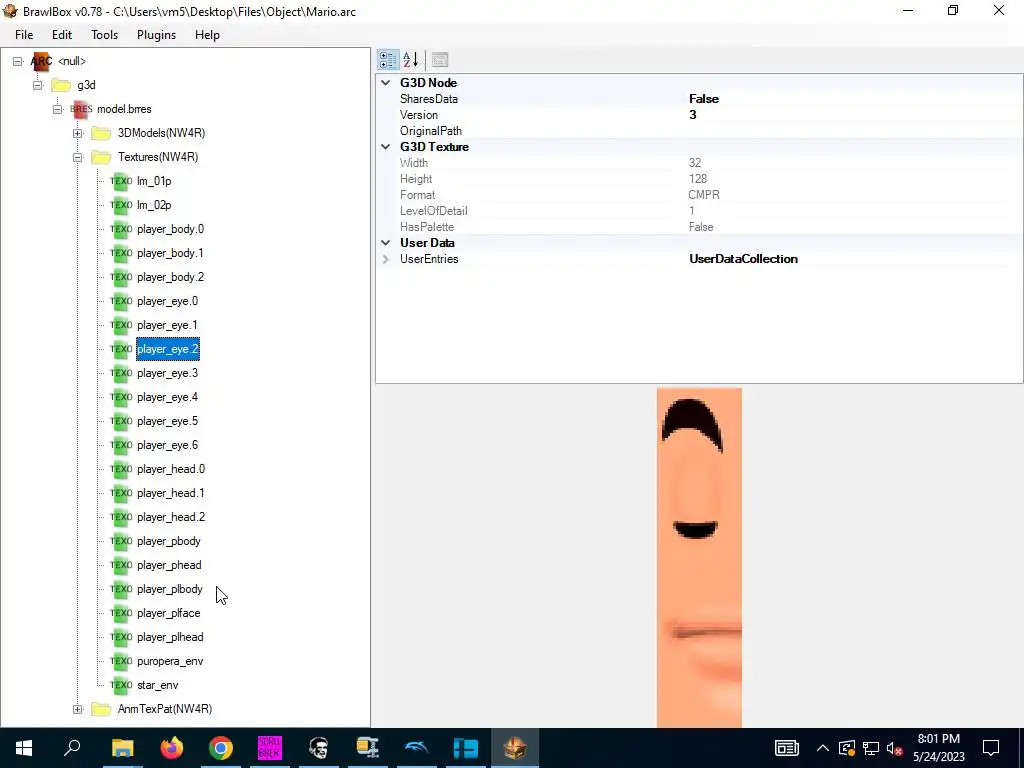Collapse the root ARC <null> node

click(x=18, y=61)
